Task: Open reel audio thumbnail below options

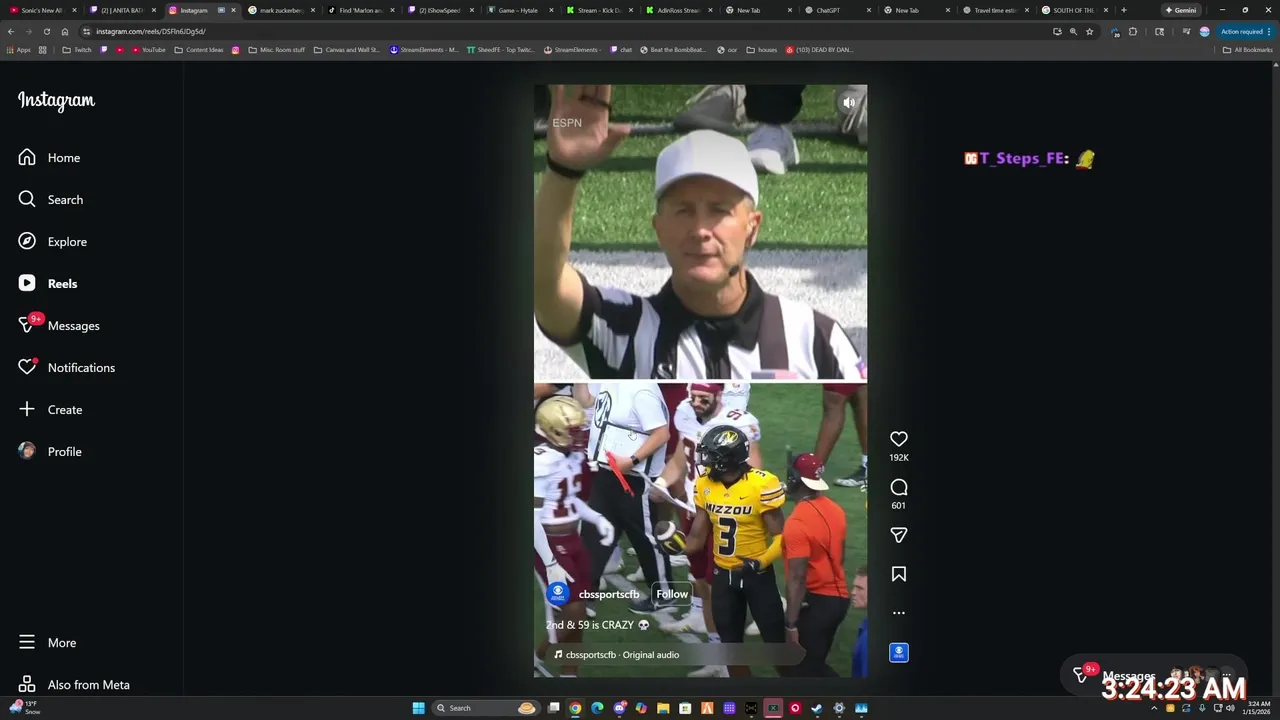Action: point(899,652)
